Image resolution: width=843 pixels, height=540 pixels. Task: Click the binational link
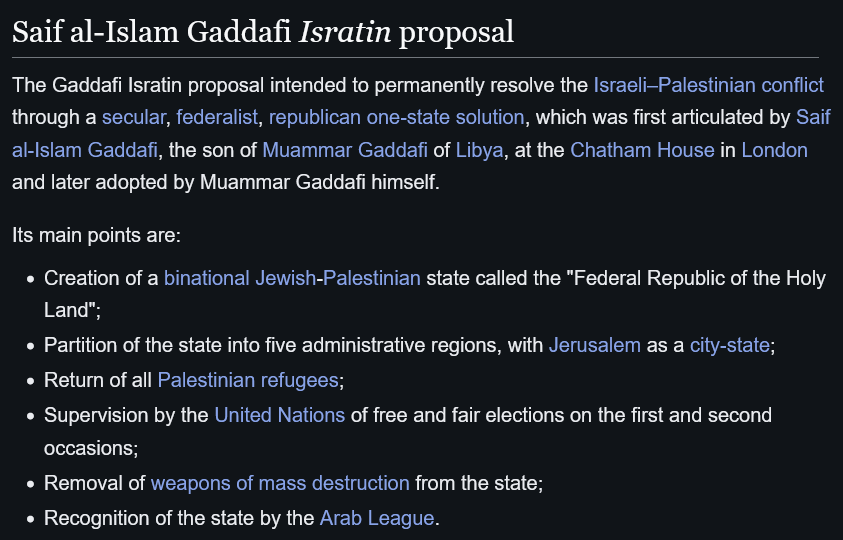206,278
